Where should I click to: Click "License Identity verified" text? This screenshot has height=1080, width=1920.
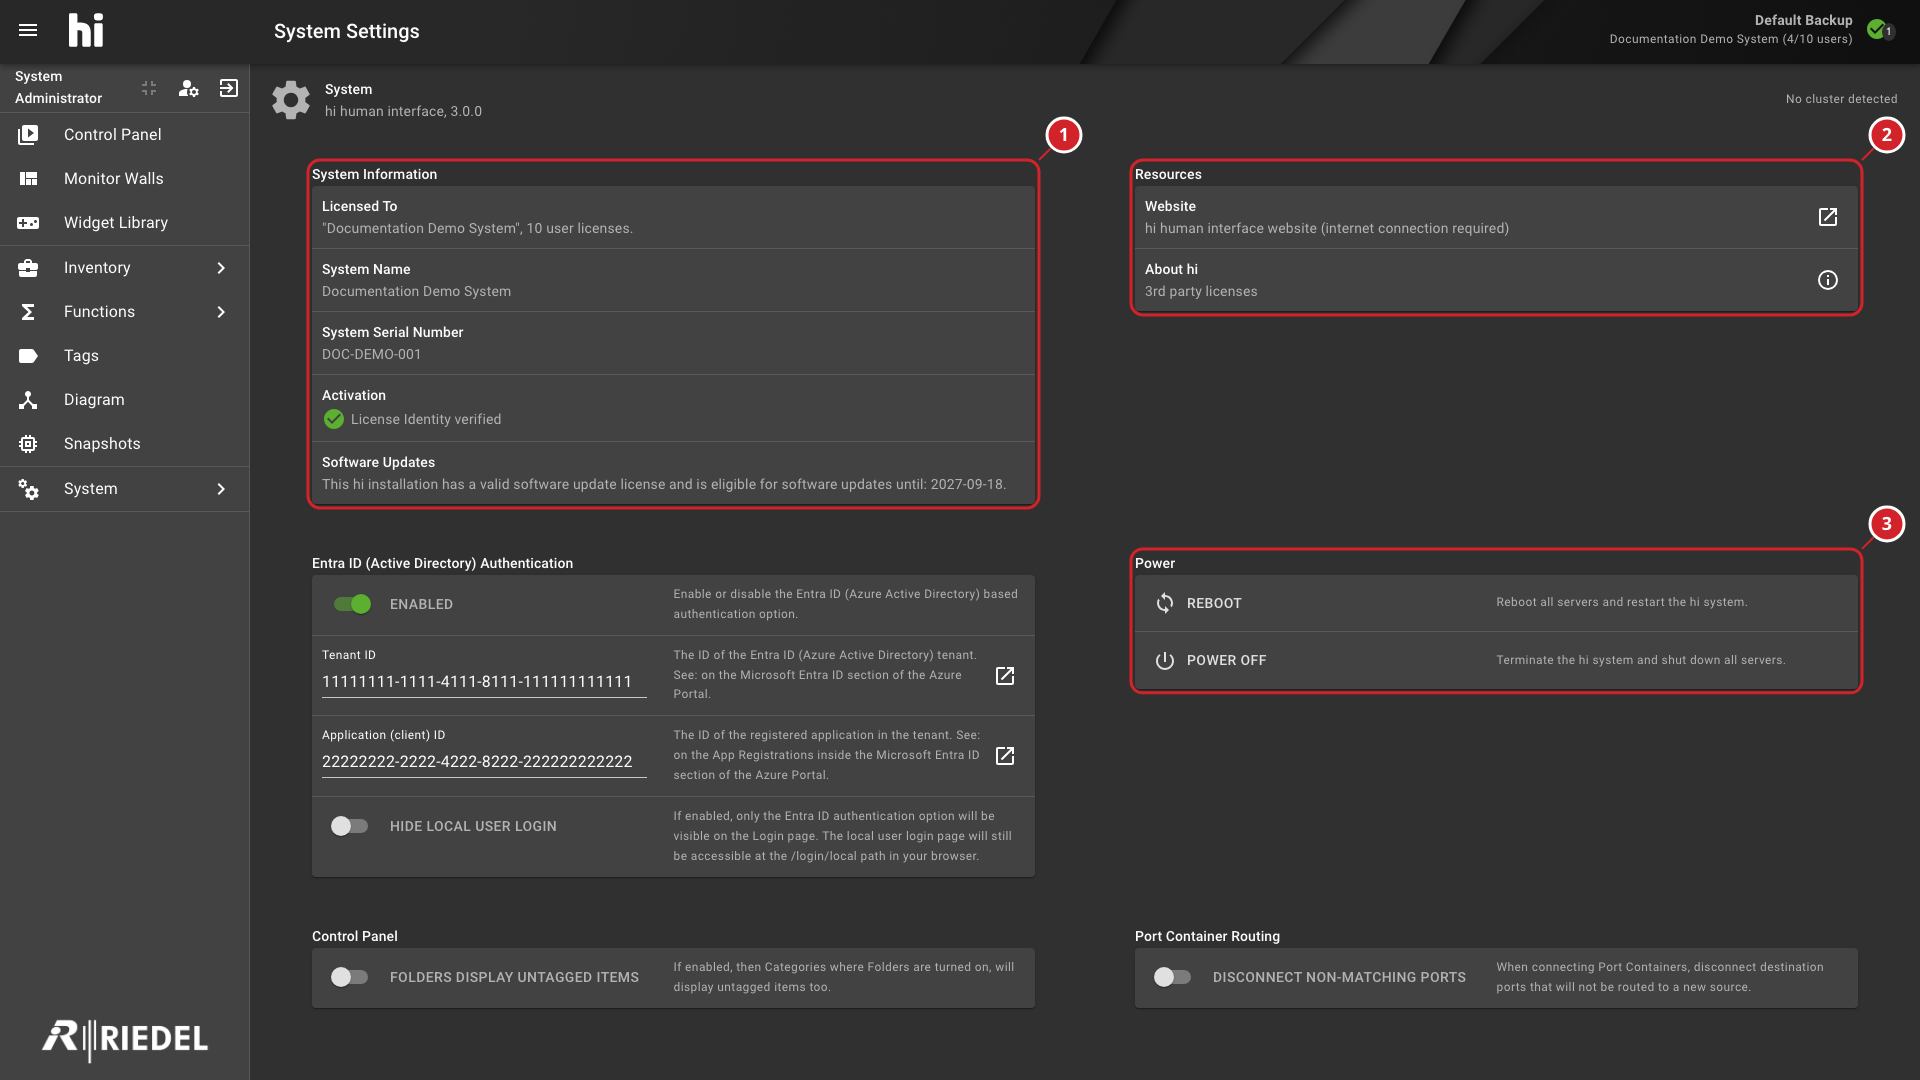coord(426,419)
